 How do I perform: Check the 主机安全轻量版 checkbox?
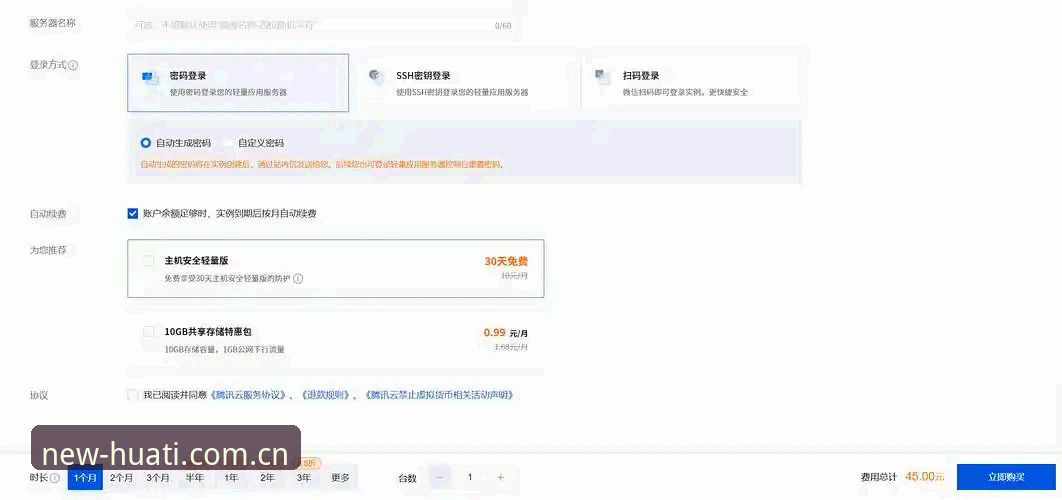pyautogui.click(x=148, y=260)
